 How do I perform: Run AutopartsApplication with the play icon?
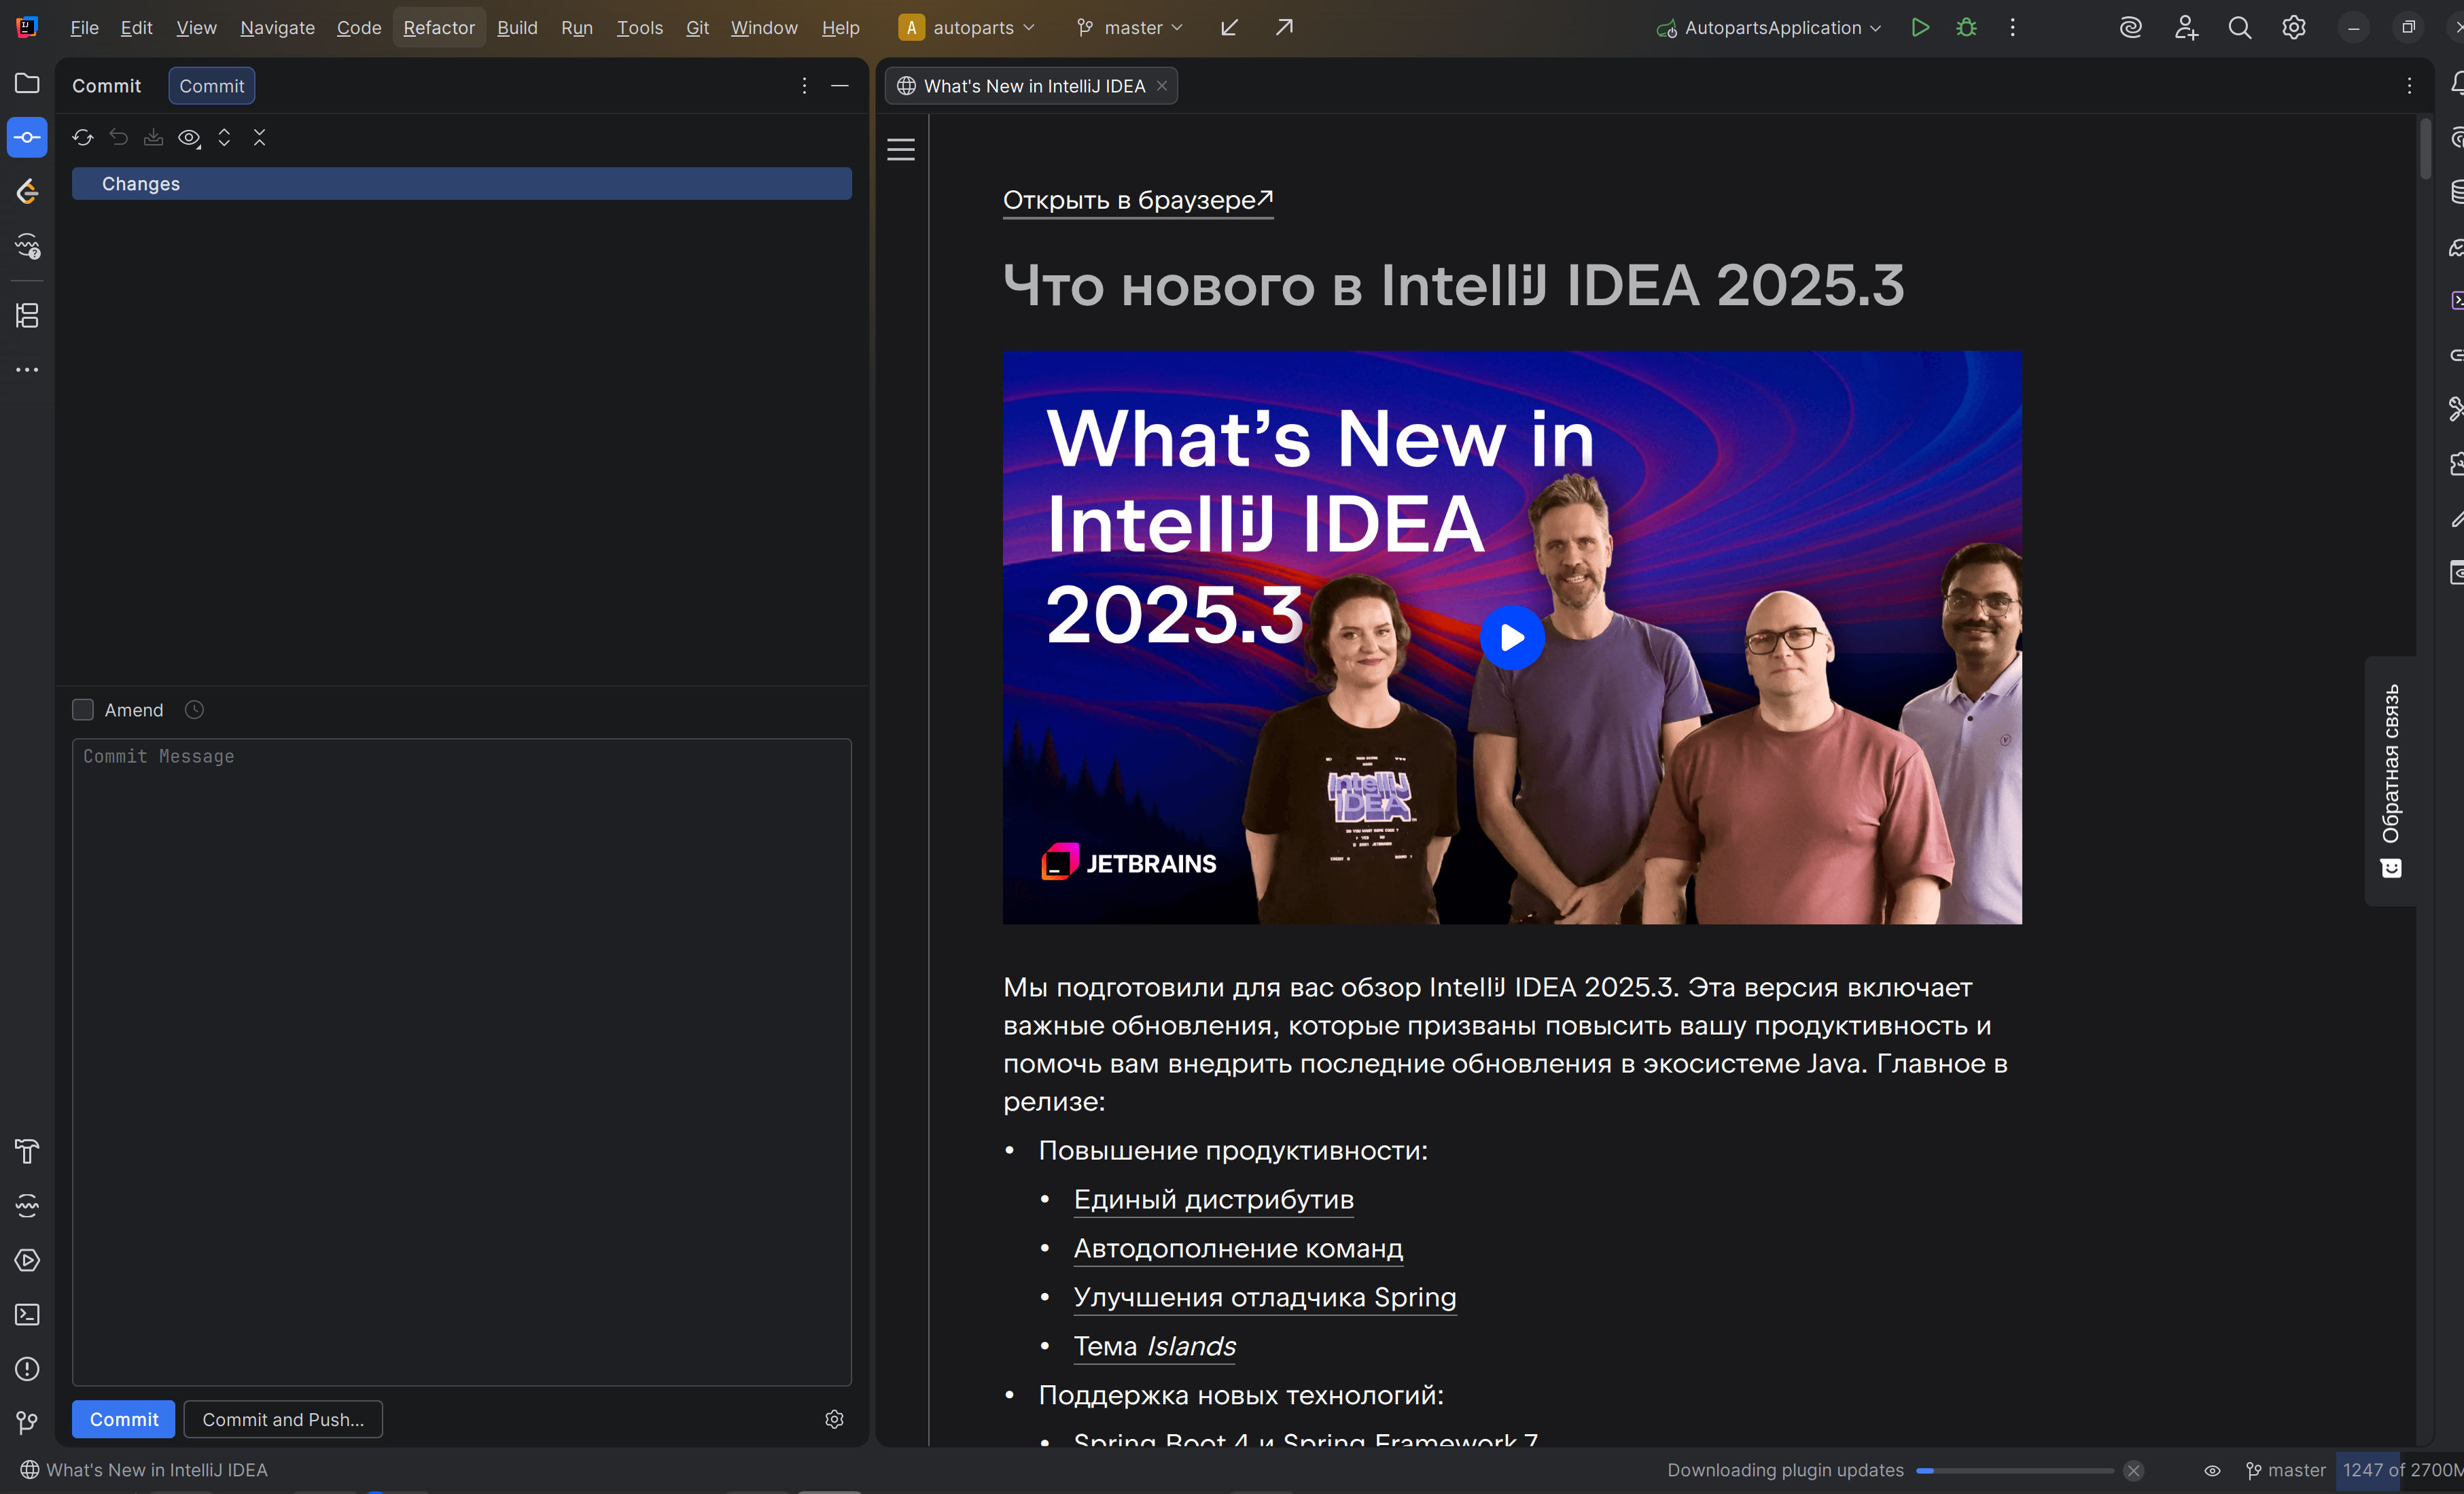[x=1919, y=28]
